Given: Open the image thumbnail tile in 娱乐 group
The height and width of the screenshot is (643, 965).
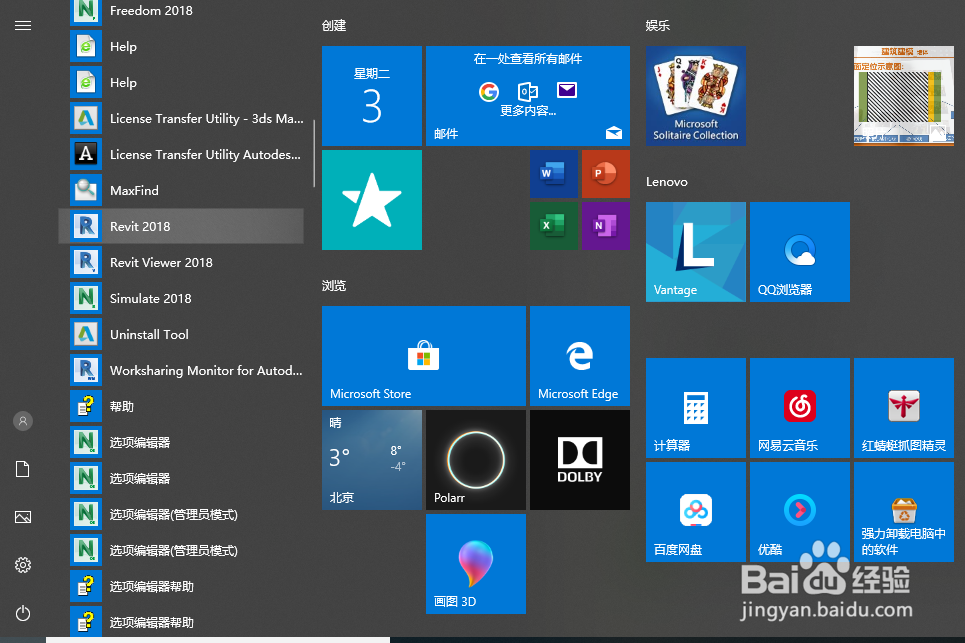Looking at the screenshot, I should click(x=904, y=96).
